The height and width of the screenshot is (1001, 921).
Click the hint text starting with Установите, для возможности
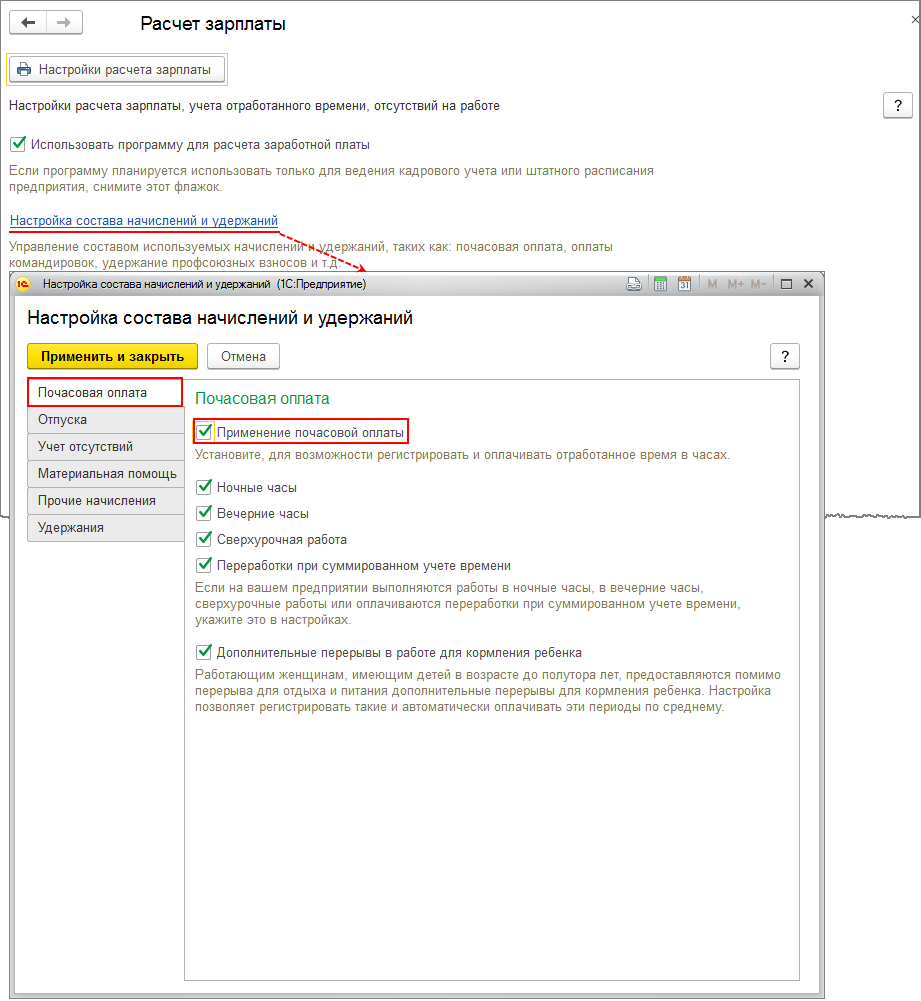(x=462, y=455)
